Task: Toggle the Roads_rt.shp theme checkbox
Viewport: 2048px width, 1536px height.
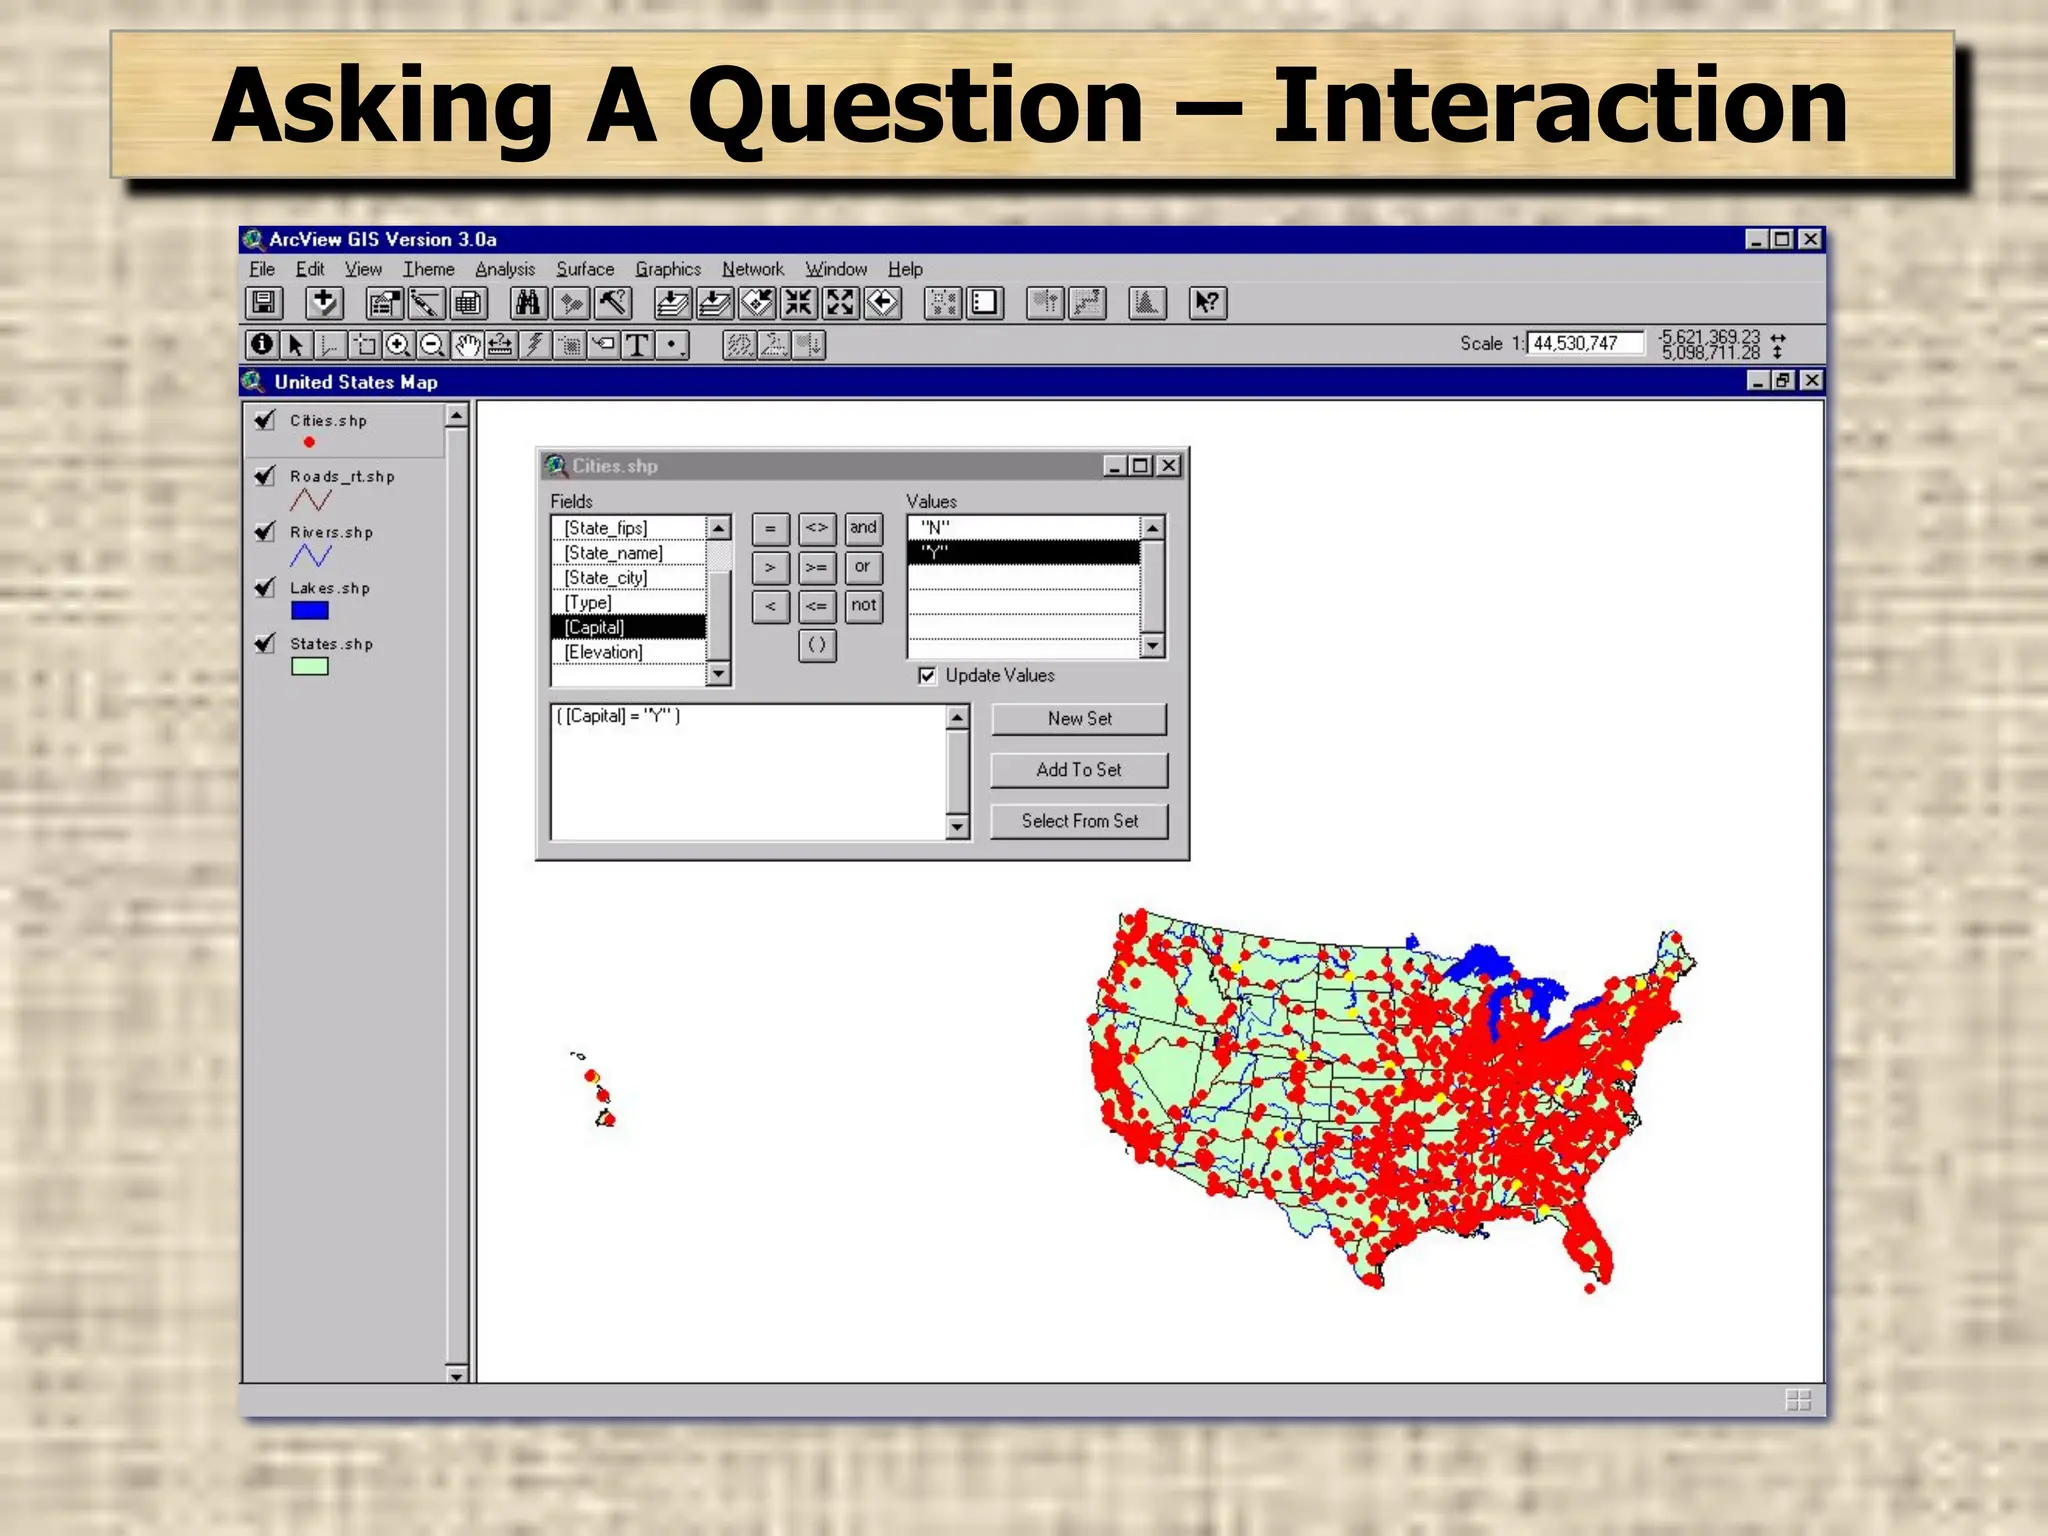Action: point(265,476)
